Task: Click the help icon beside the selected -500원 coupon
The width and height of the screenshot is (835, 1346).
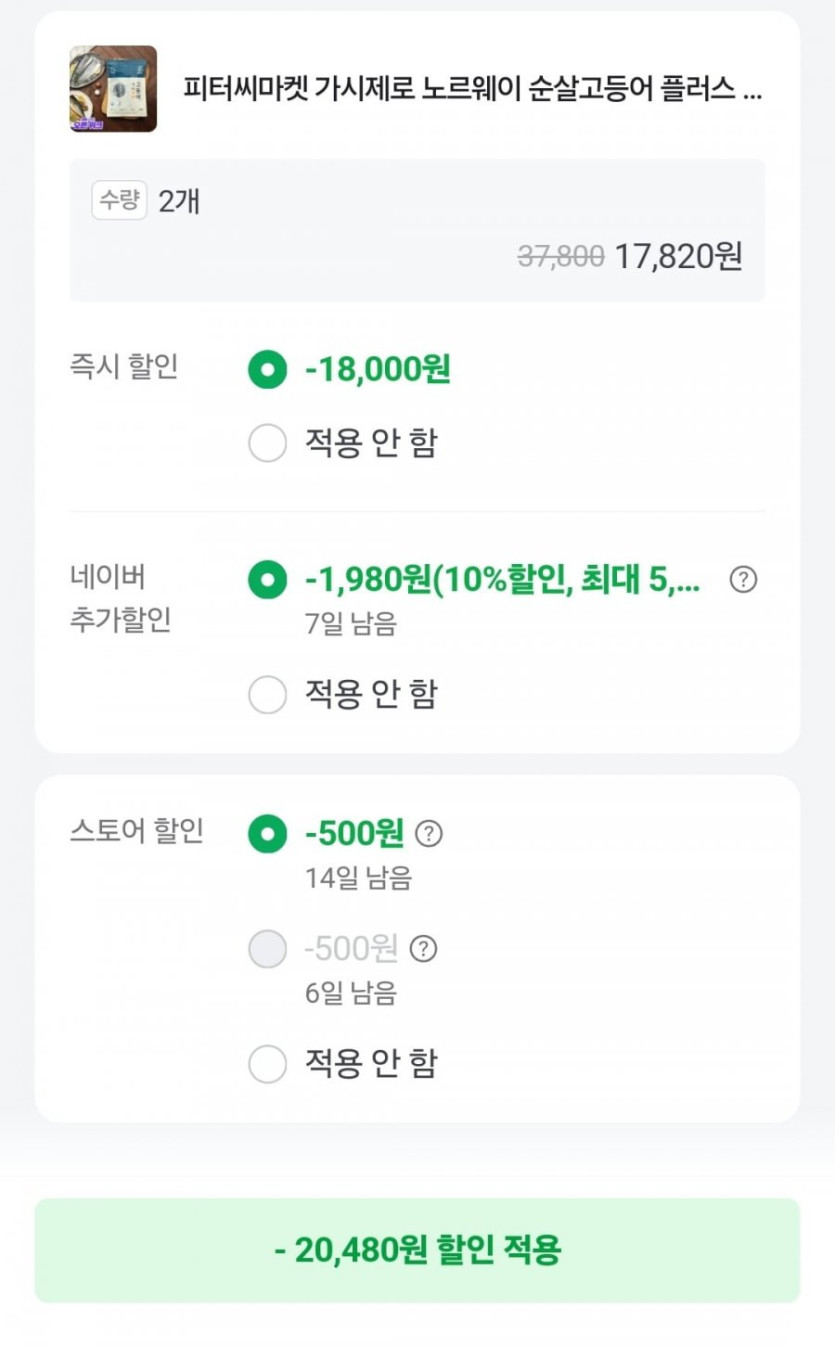Action: [429, 833]
